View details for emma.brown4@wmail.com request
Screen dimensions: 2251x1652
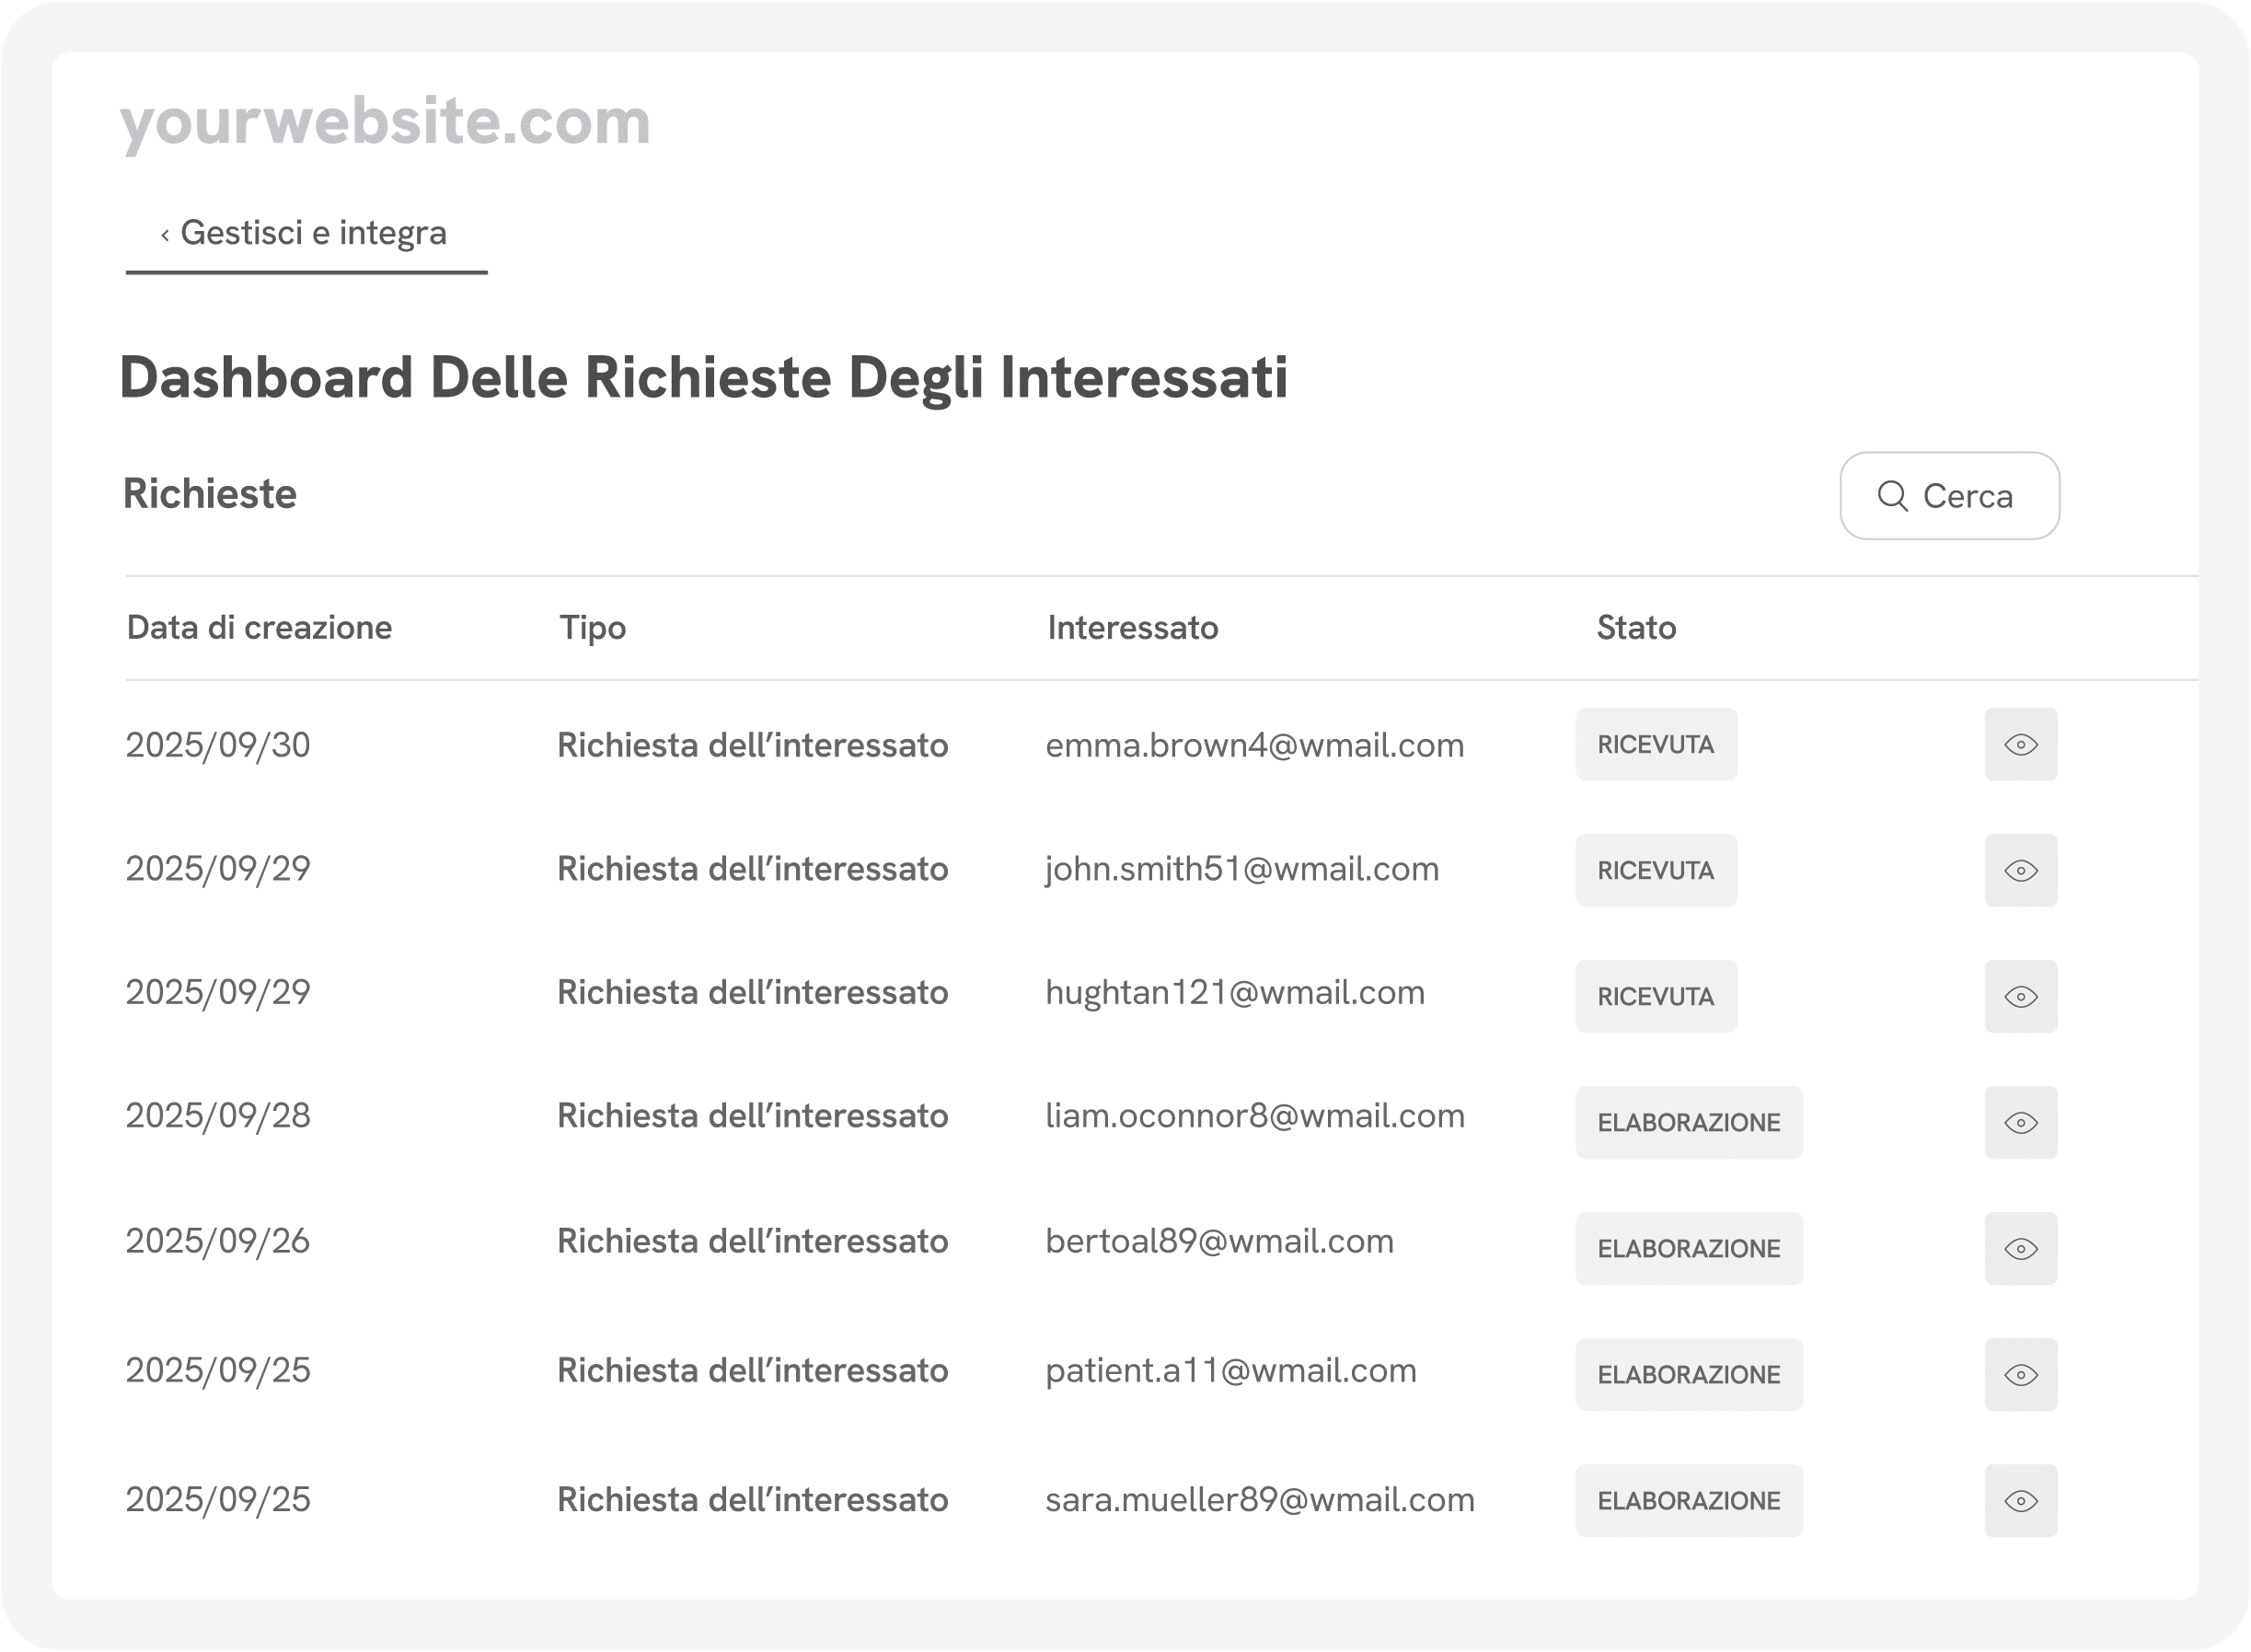[x=2020, y=745]
